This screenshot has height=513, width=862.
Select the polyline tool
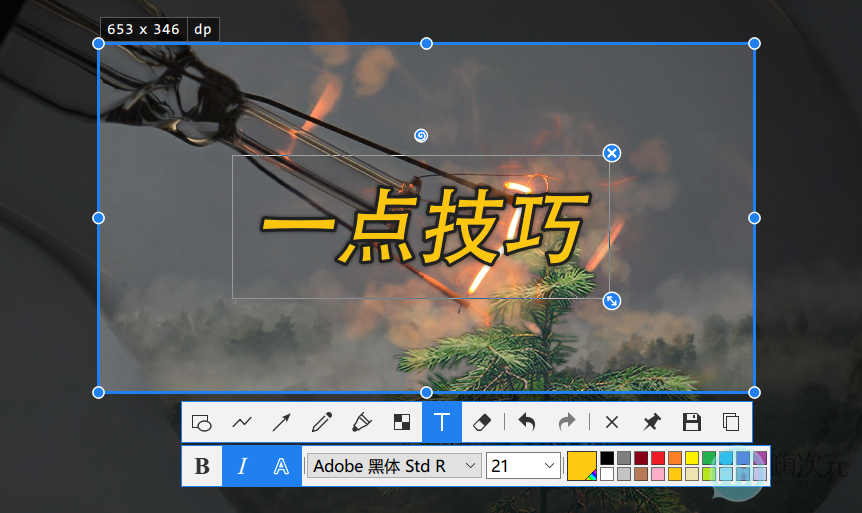tap(242, 423)
